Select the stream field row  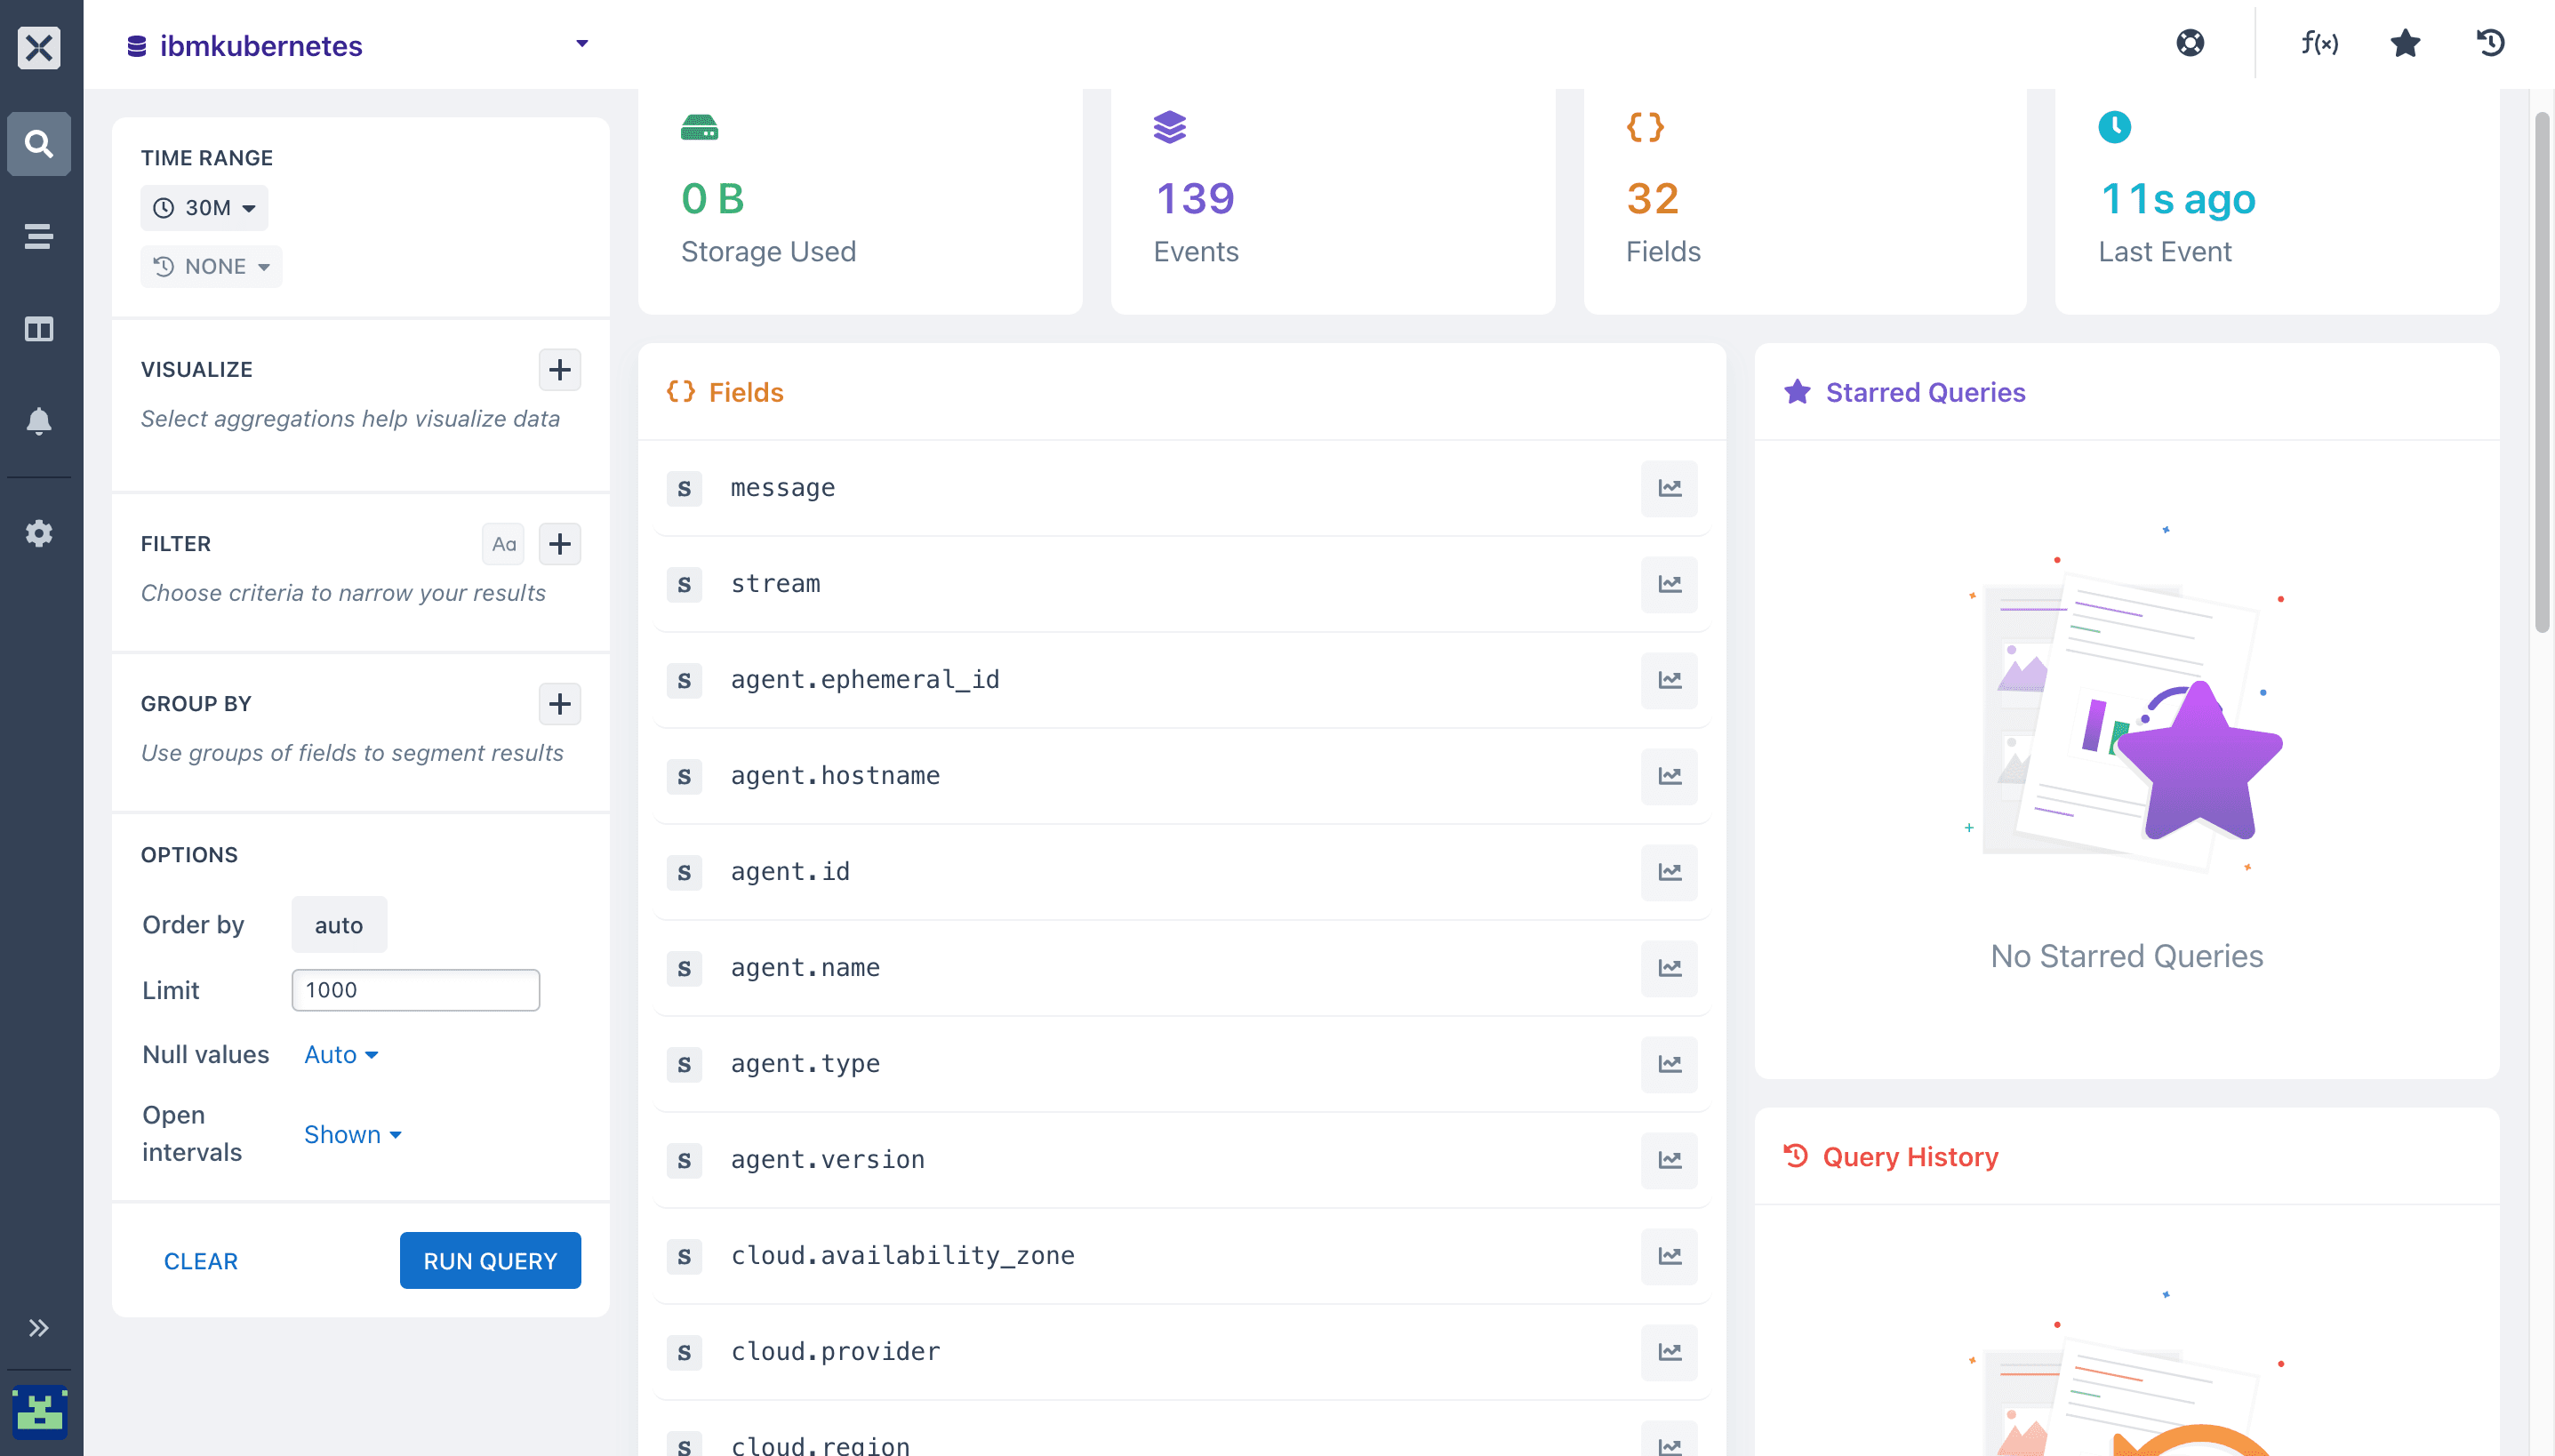[1181, 585]
